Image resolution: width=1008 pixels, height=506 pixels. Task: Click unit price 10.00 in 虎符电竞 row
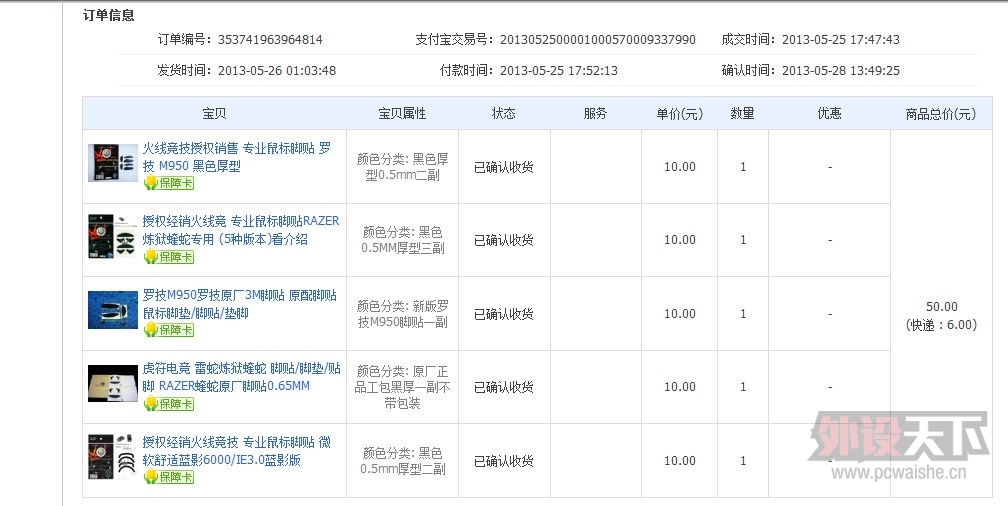click(680, 387)
